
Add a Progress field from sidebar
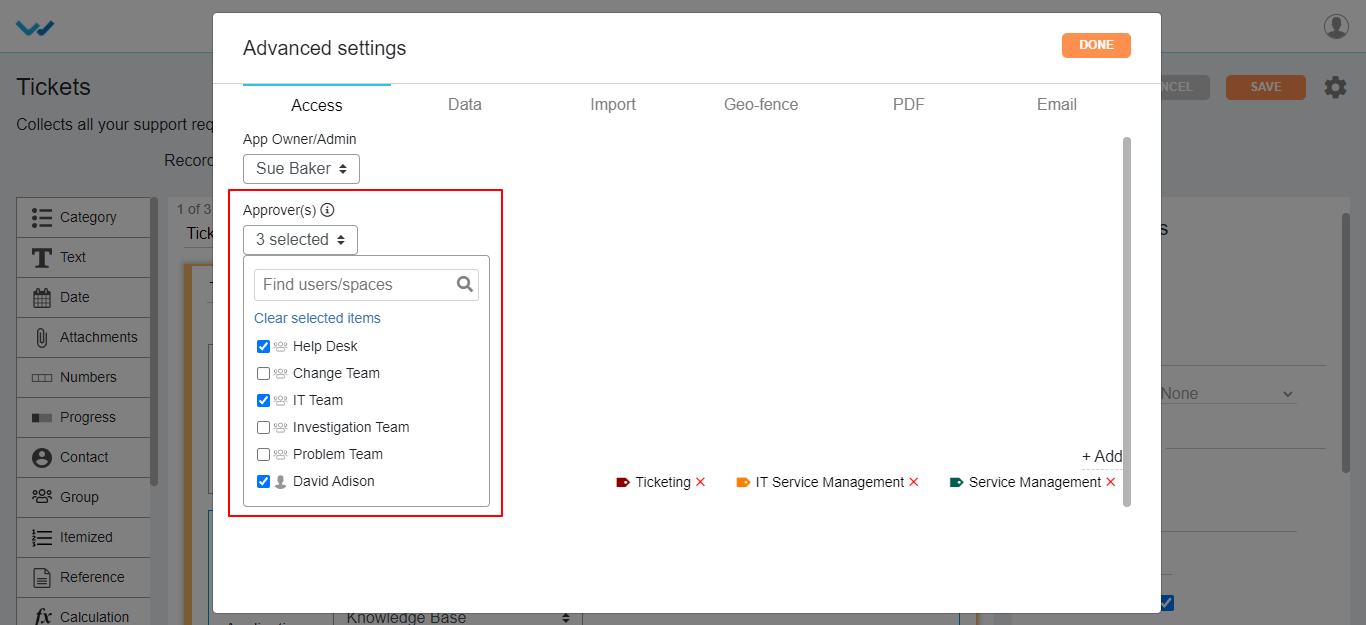coord(83,417)
